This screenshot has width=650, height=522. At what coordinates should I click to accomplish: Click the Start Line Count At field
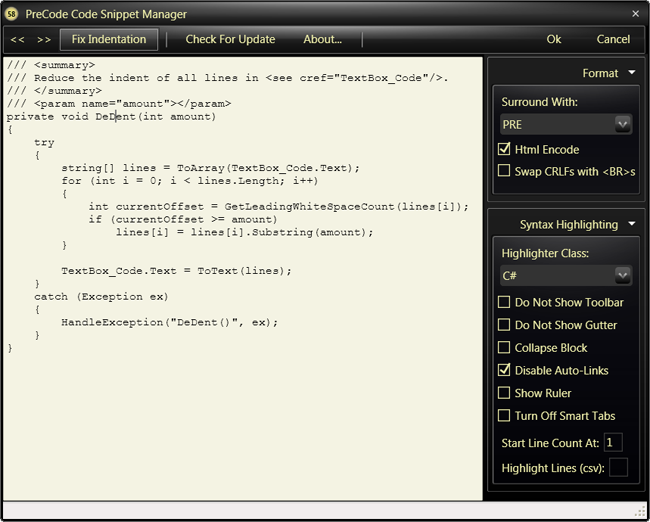pyautogui.click(x=613, y=442)
